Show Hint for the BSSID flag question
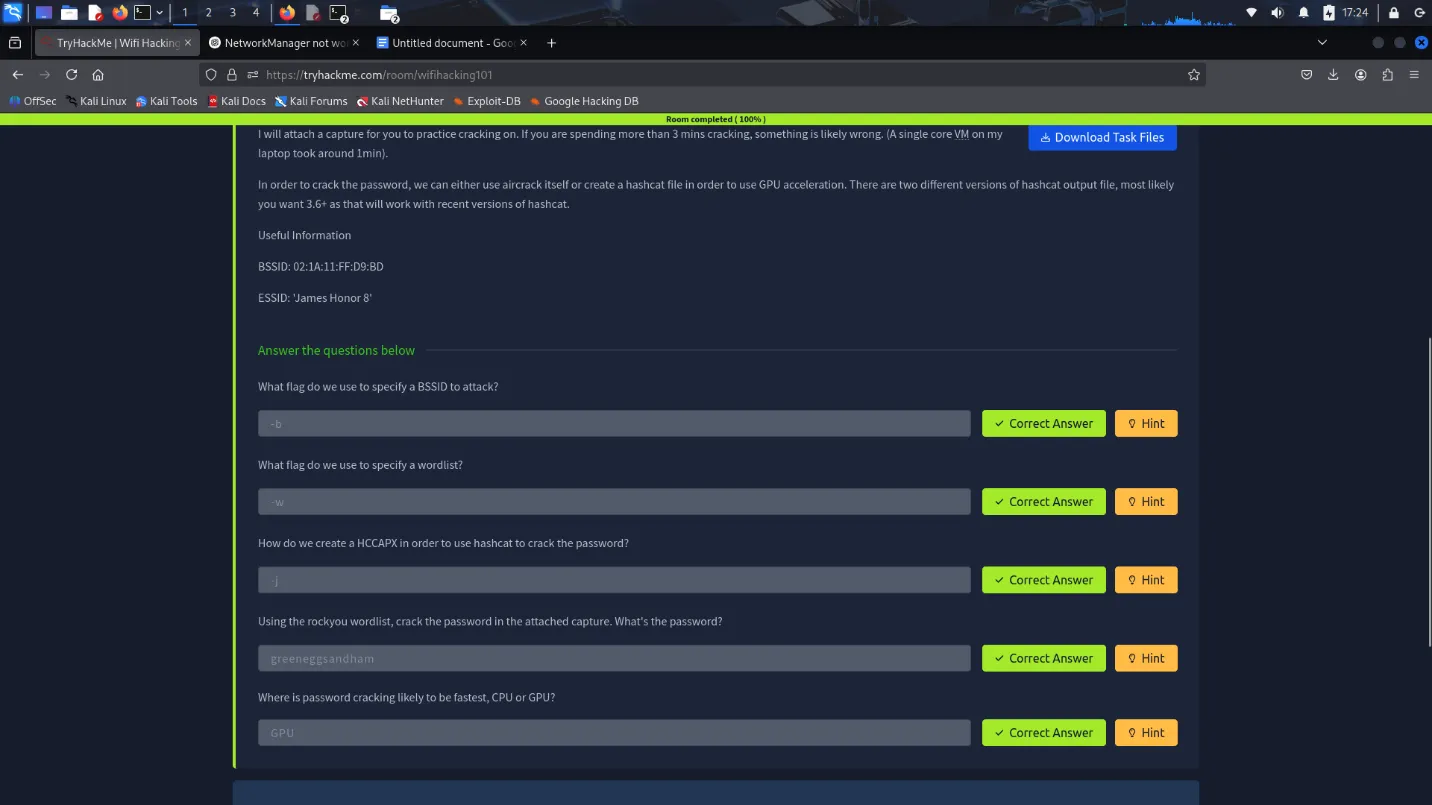This screenshot has width=1432, height=805. (1146, 424)
